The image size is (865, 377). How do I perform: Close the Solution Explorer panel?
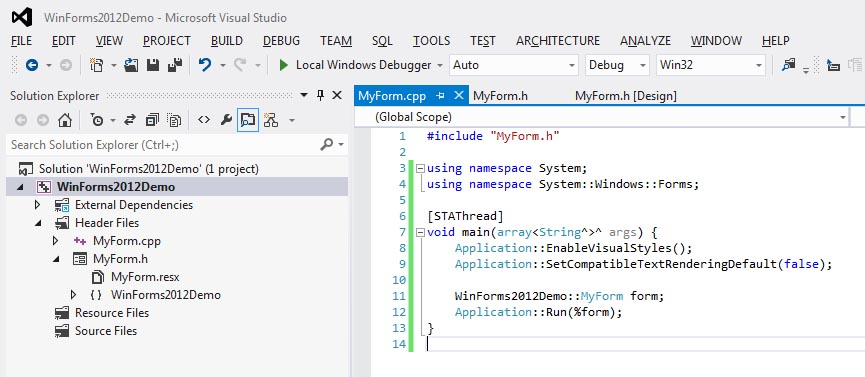click(337, 95)
